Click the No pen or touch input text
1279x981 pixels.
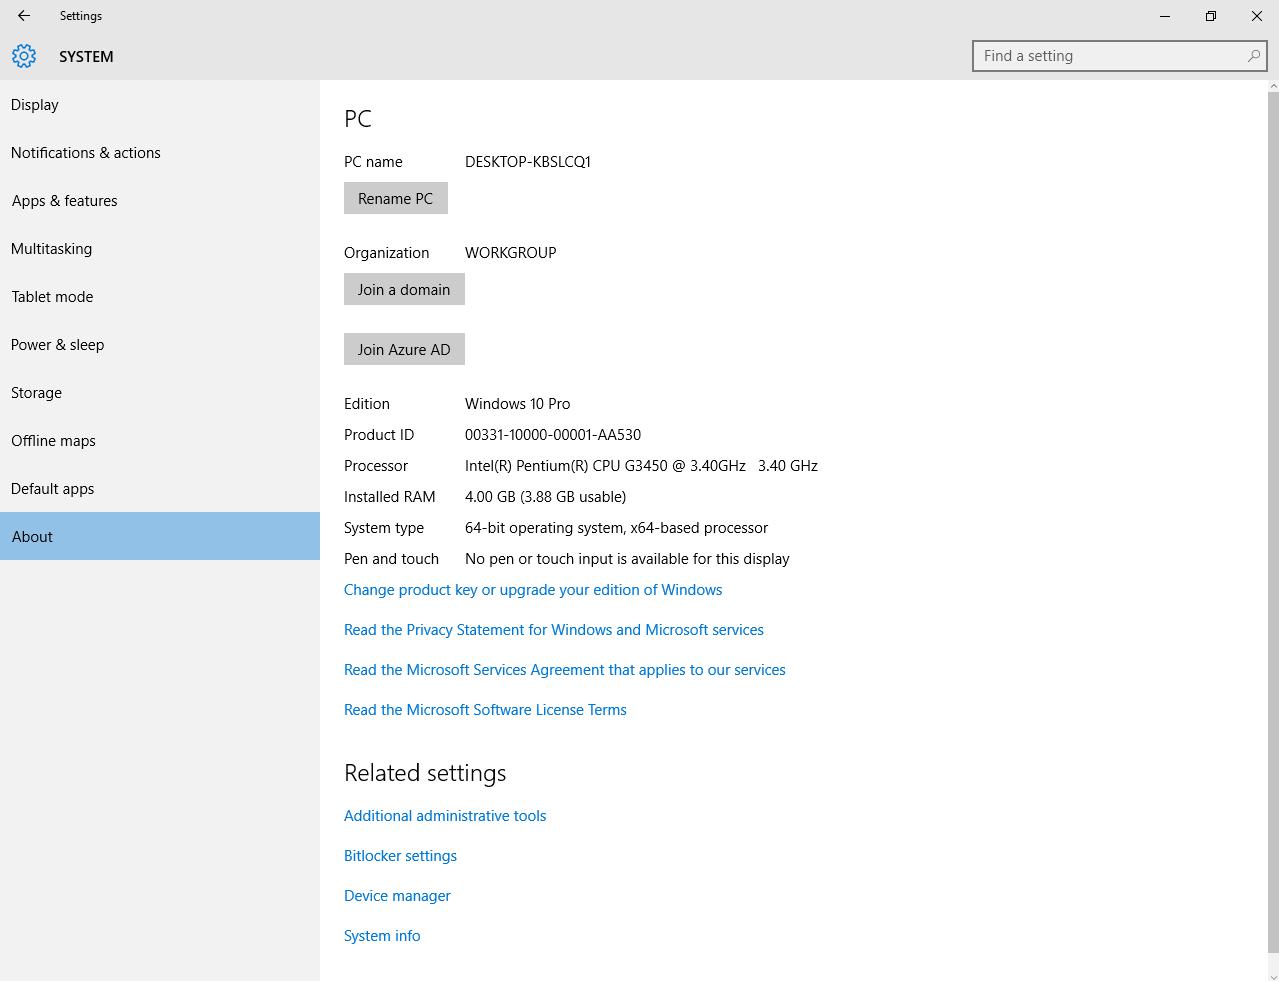(627, 559)
